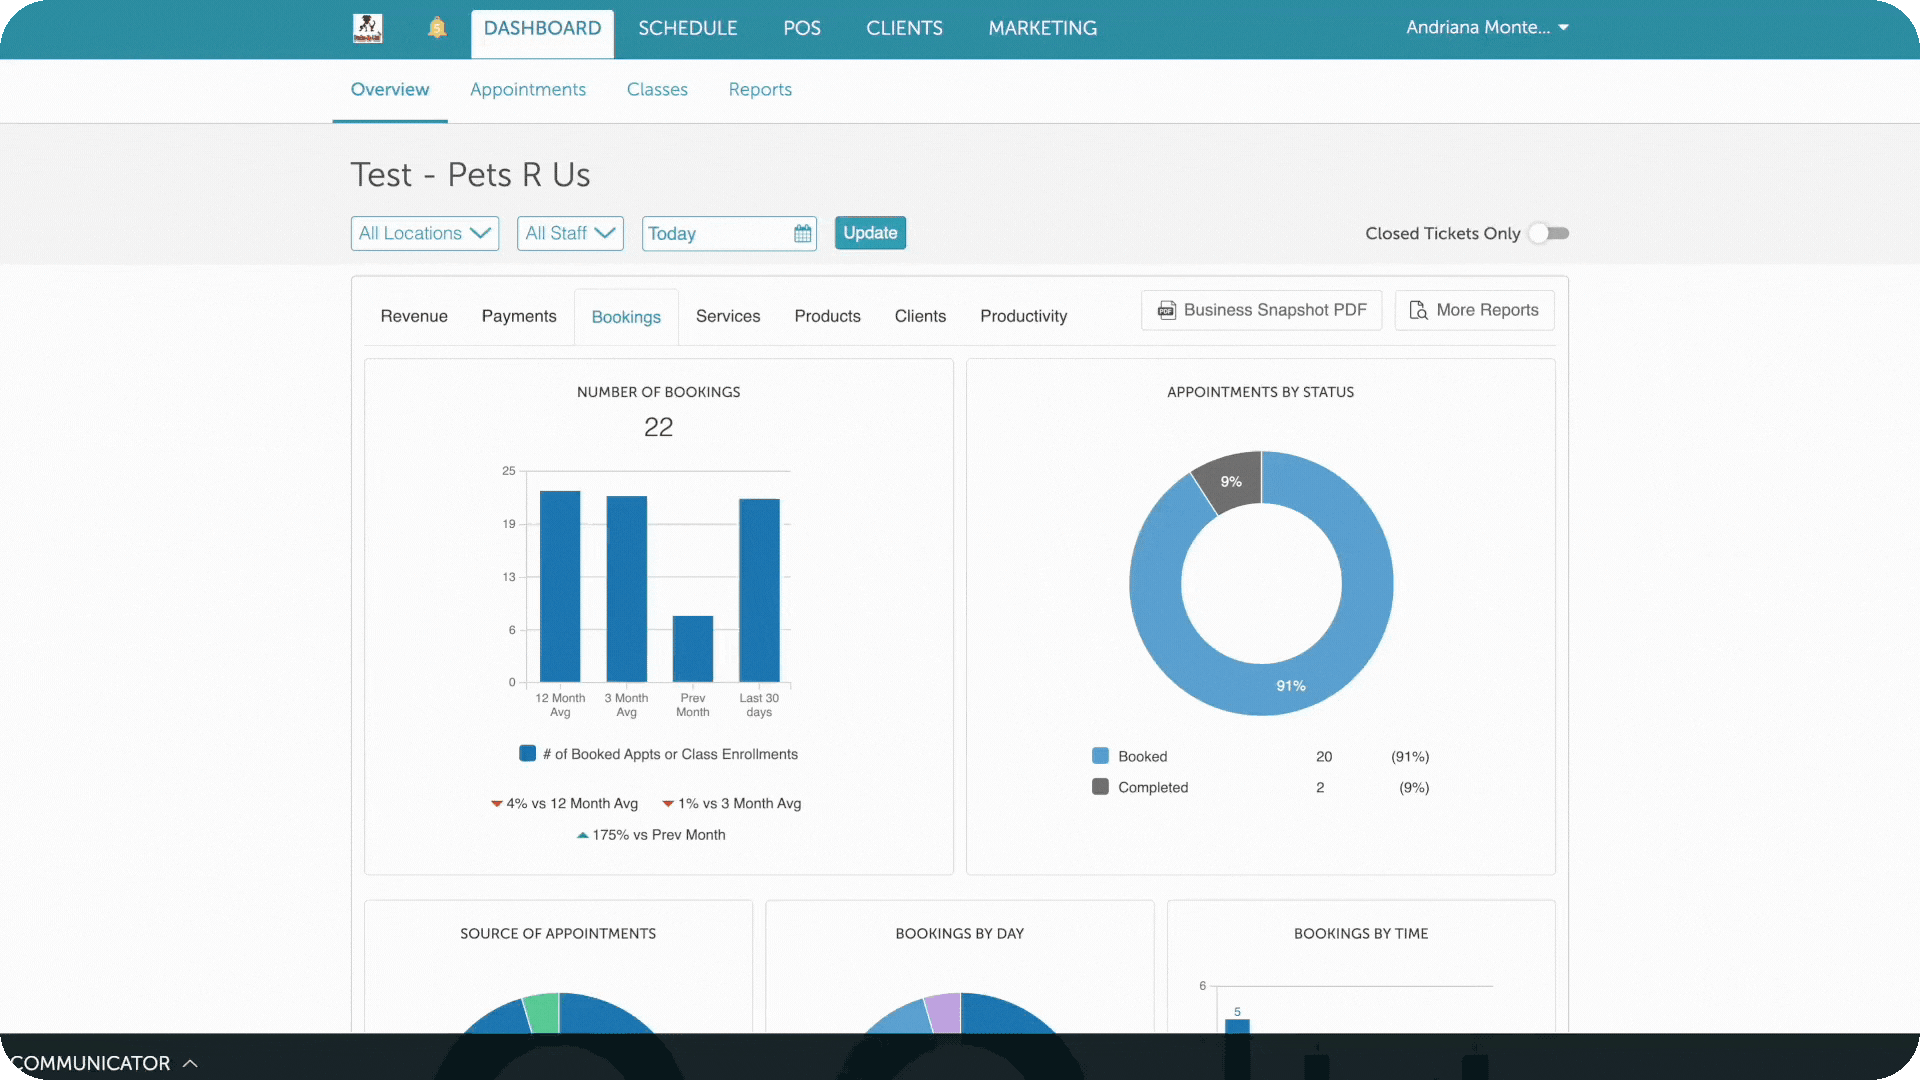
Task: Open the notifications bell with 5 alerts
Action: tap(437, 28)
